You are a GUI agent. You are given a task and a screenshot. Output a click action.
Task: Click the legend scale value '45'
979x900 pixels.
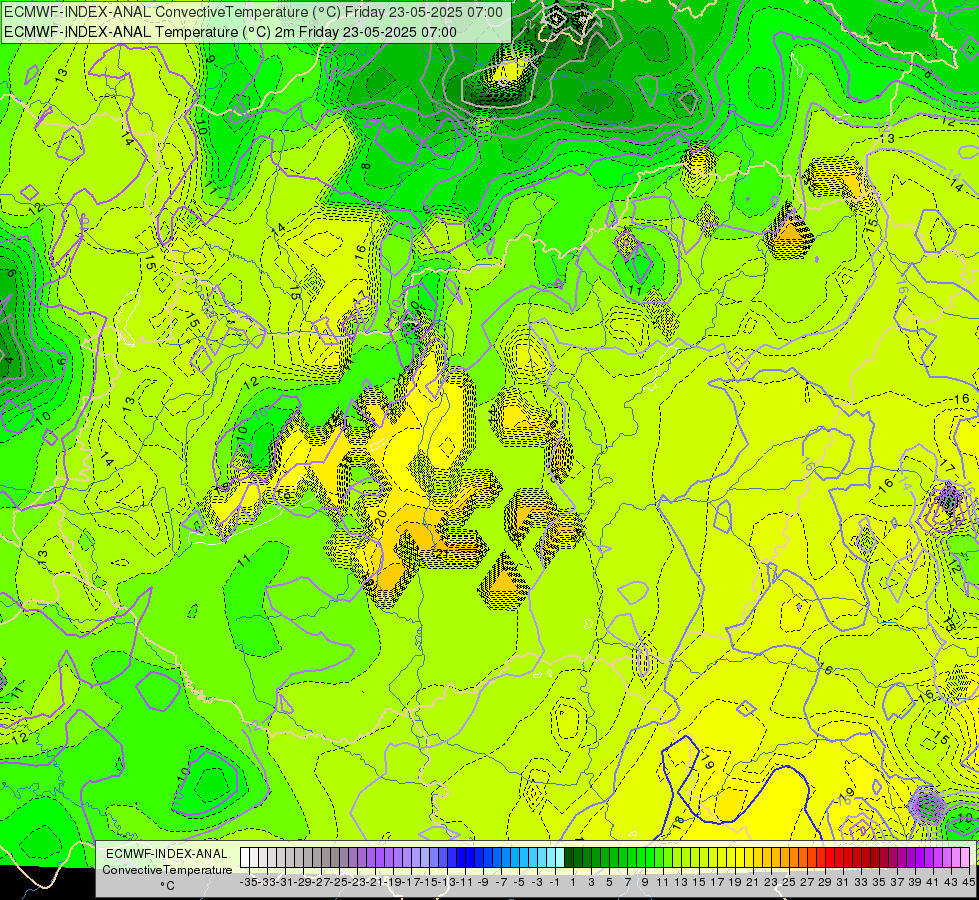tap(968, 882)
